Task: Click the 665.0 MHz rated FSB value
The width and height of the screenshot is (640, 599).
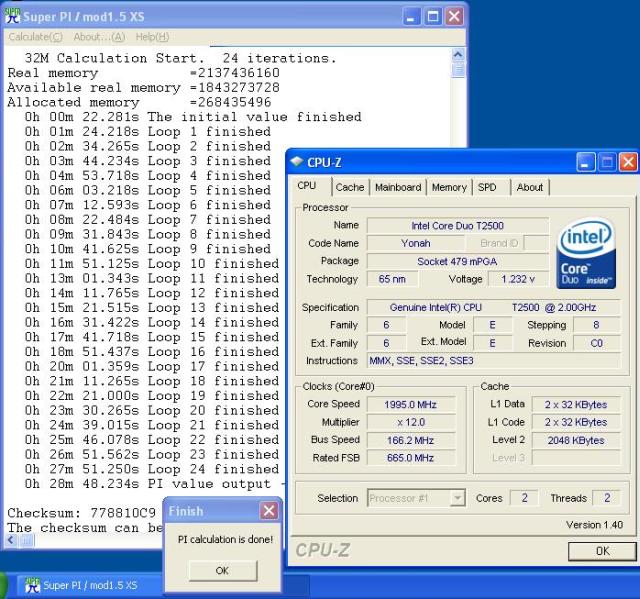Action: 411,458
